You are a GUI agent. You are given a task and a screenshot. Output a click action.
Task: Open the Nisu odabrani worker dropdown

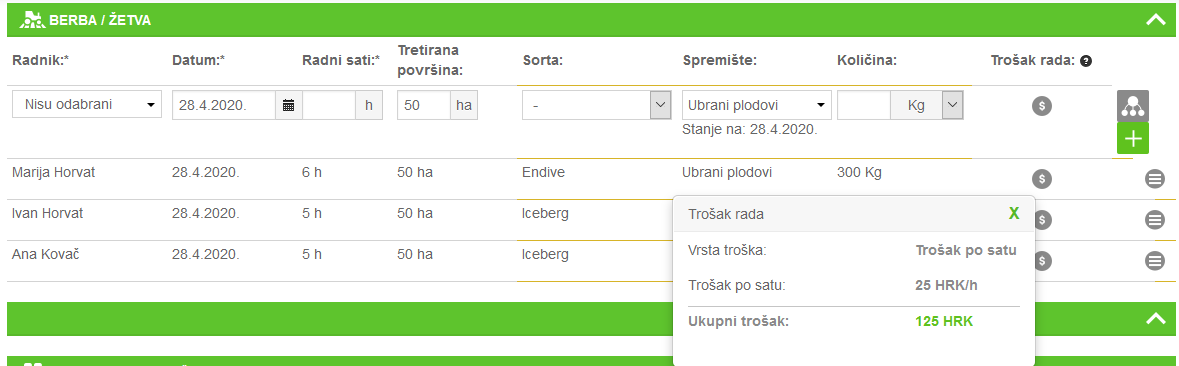pos(87,105)
